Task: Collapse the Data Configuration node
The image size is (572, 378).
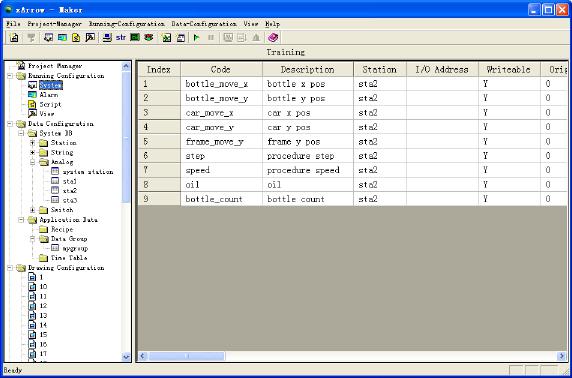Action: pos(10,124)
